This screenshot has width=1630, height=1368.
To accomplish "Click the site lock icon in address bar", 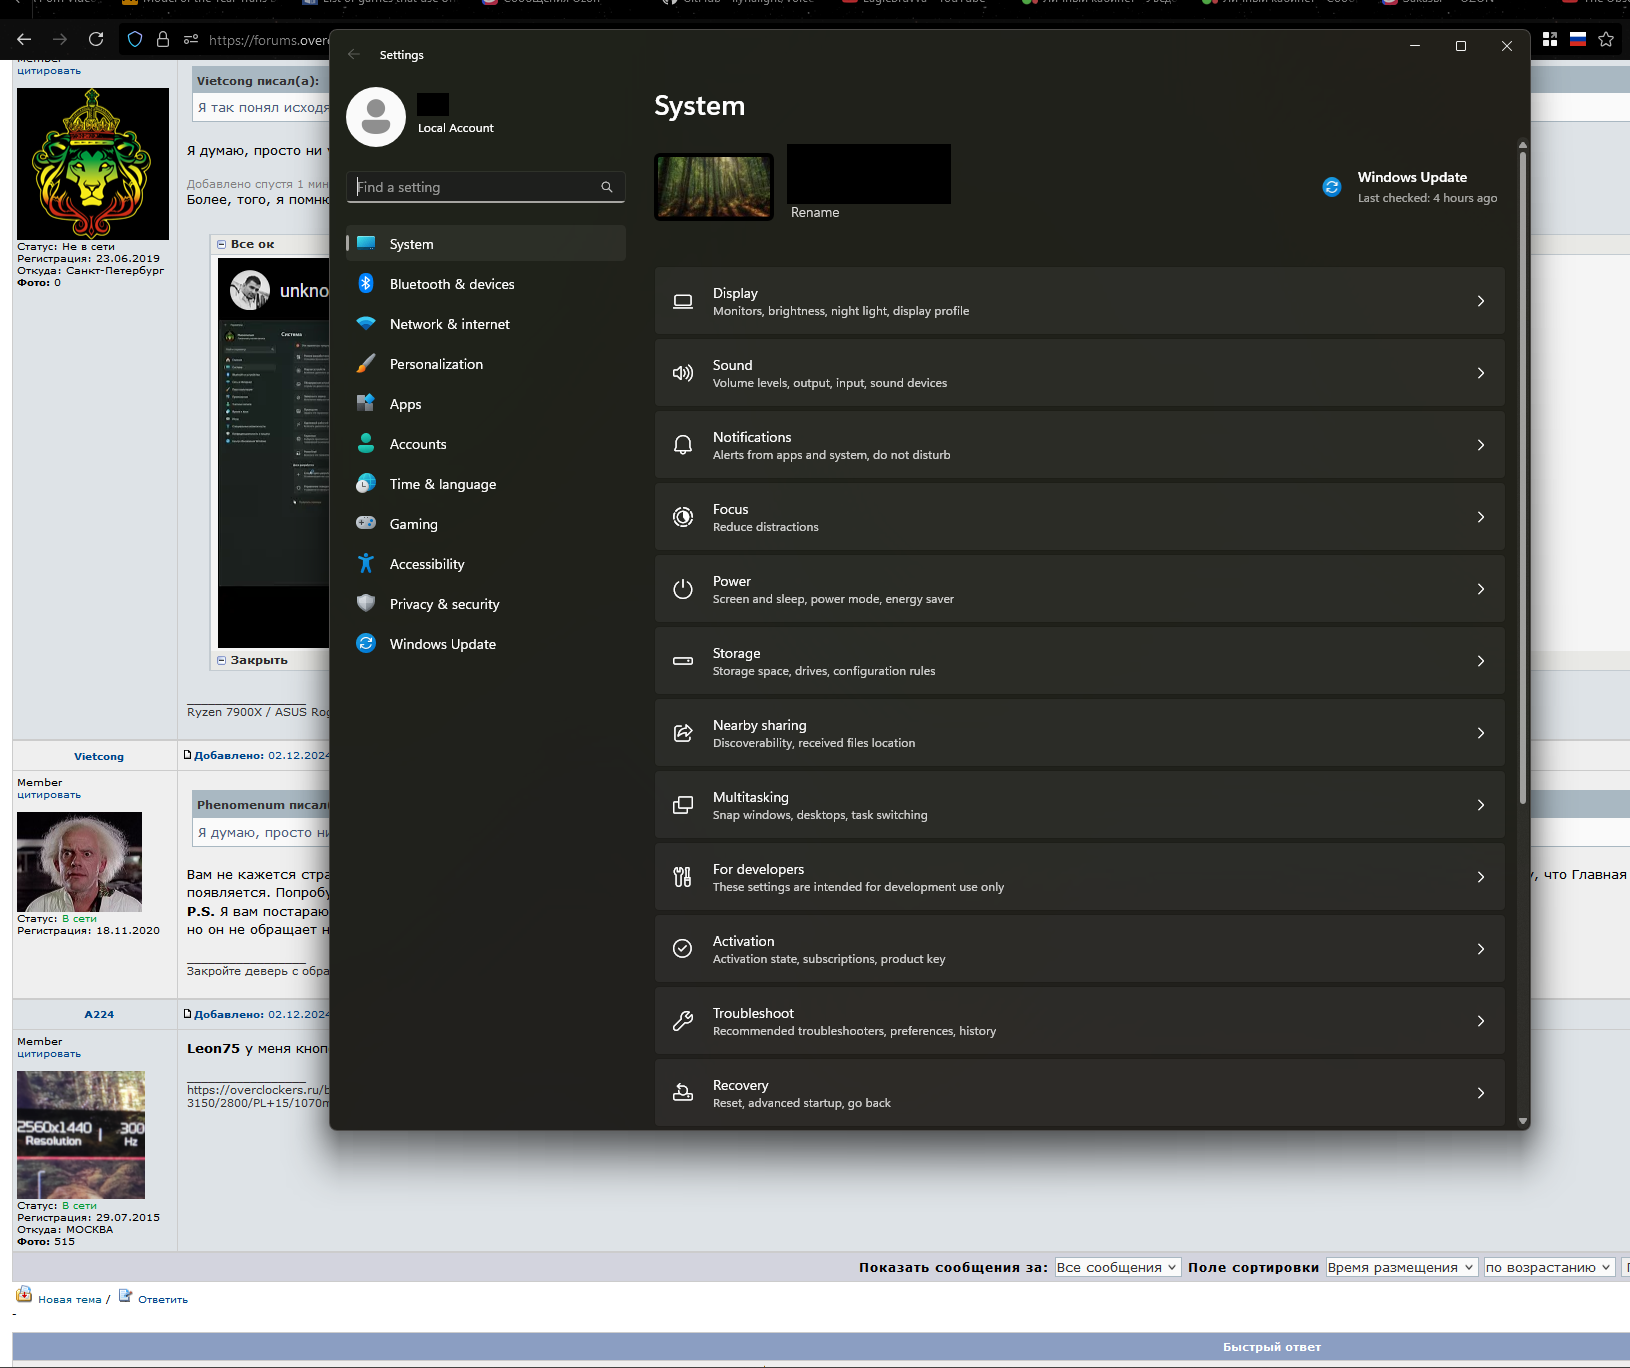I will [x=163, y=40].
